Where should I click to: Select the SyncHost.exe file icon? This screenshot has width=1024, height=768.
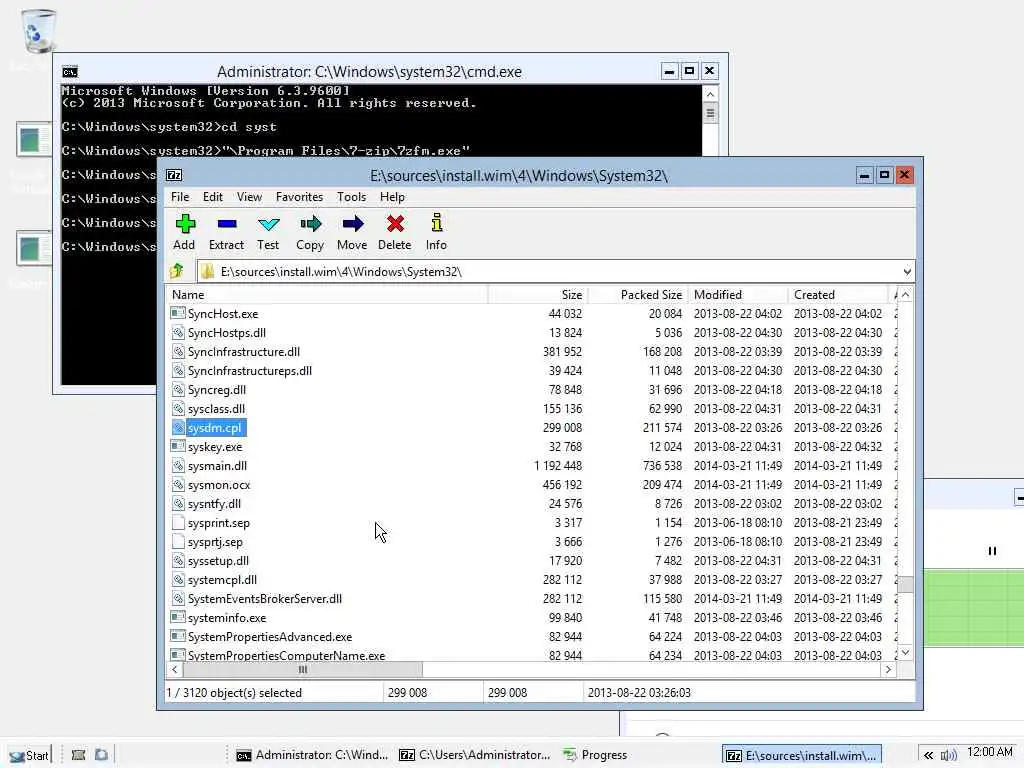coord(178,313)
